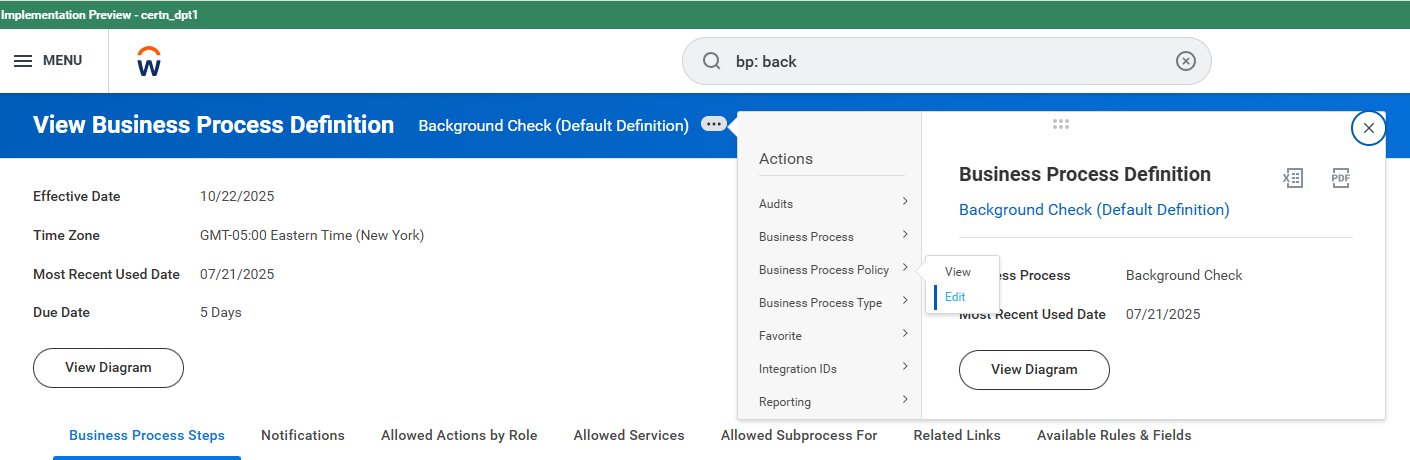The image size is (1410, 460).
Task: Open the Background Check (Default Definition) link
Action: coord(1094,210)
